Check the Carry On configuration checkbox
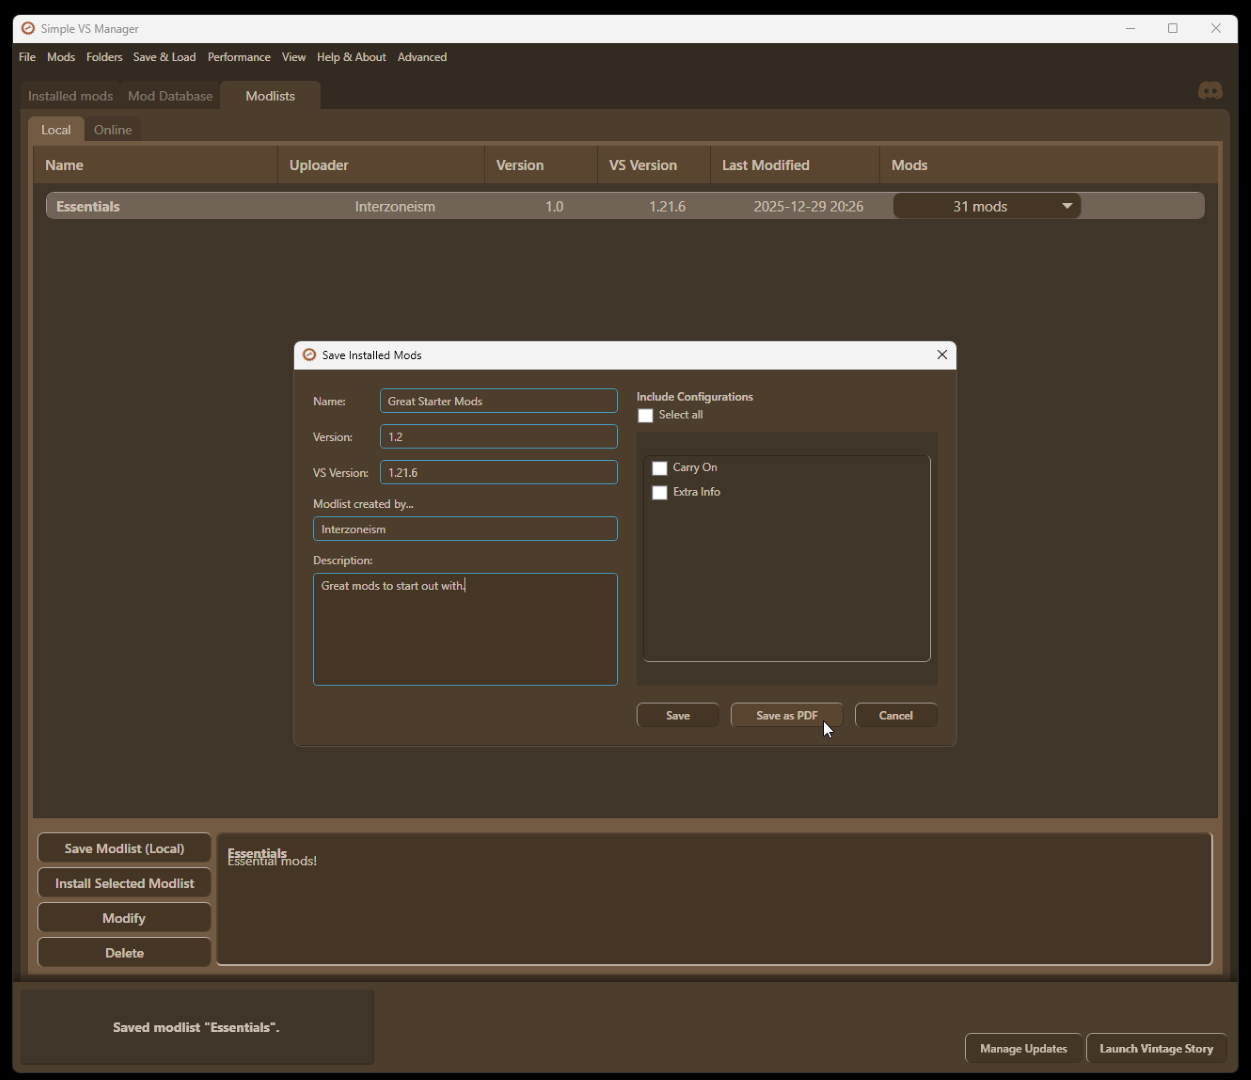 [x=660, y=468]
